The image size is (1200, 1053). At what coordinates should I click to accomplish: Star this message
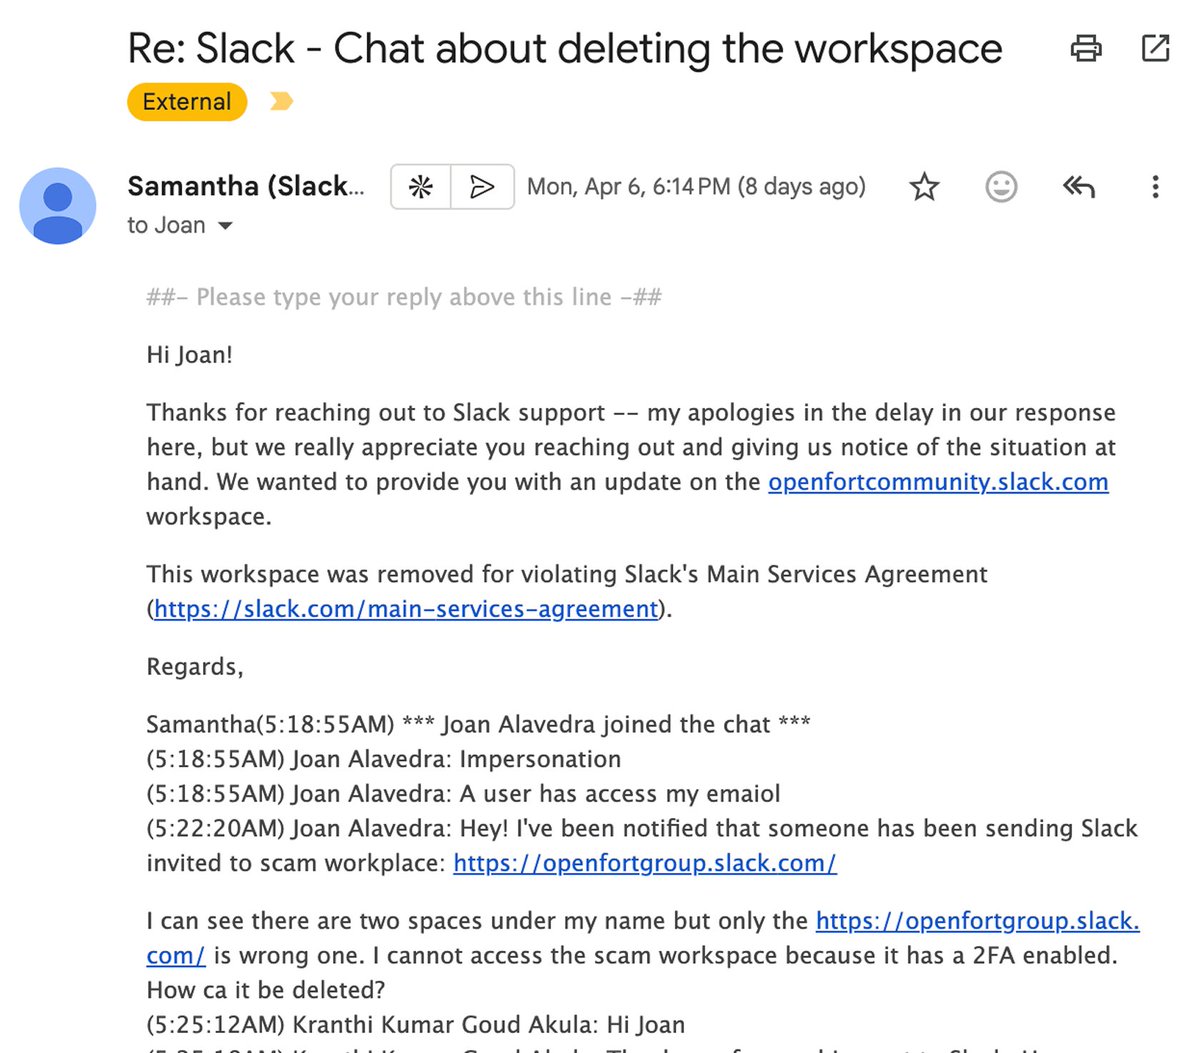pos(925,187)
